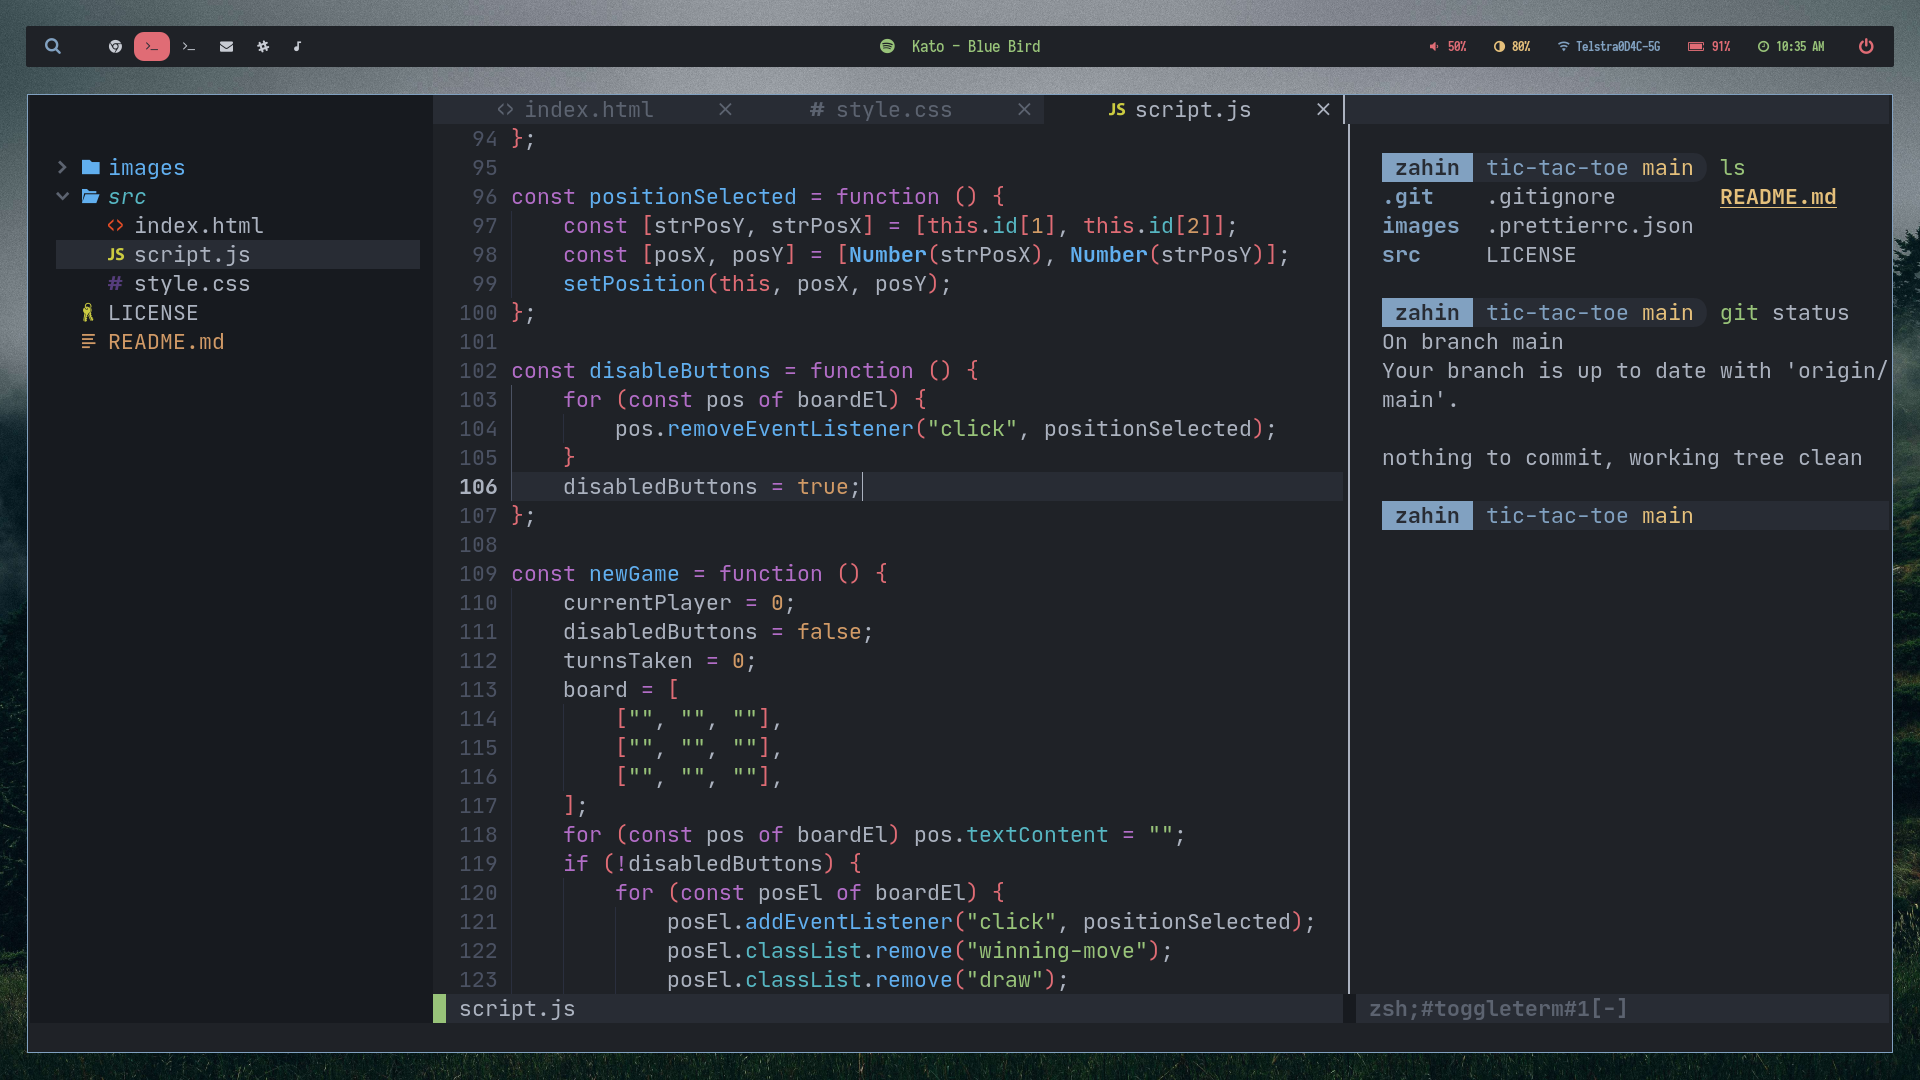Image resolution: width=1920 pixels, height=1080 pixels.
Task: Click addEventListener on line 121
Action: 849,922
